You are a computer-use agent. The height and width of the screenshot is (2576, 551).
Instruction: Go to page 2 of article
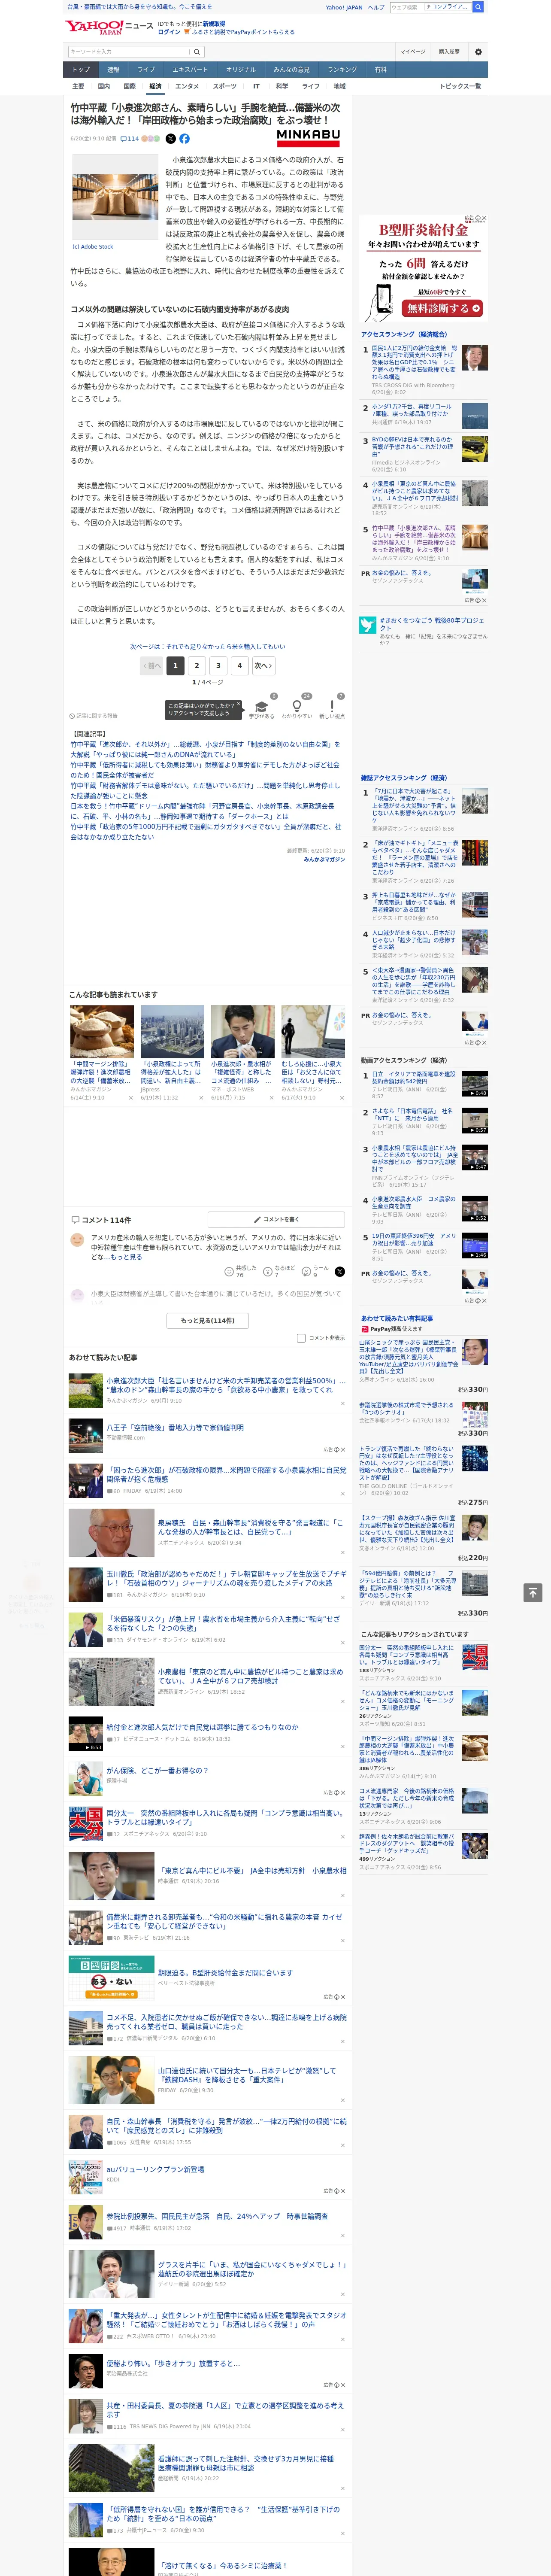click(x=197, y=665)
